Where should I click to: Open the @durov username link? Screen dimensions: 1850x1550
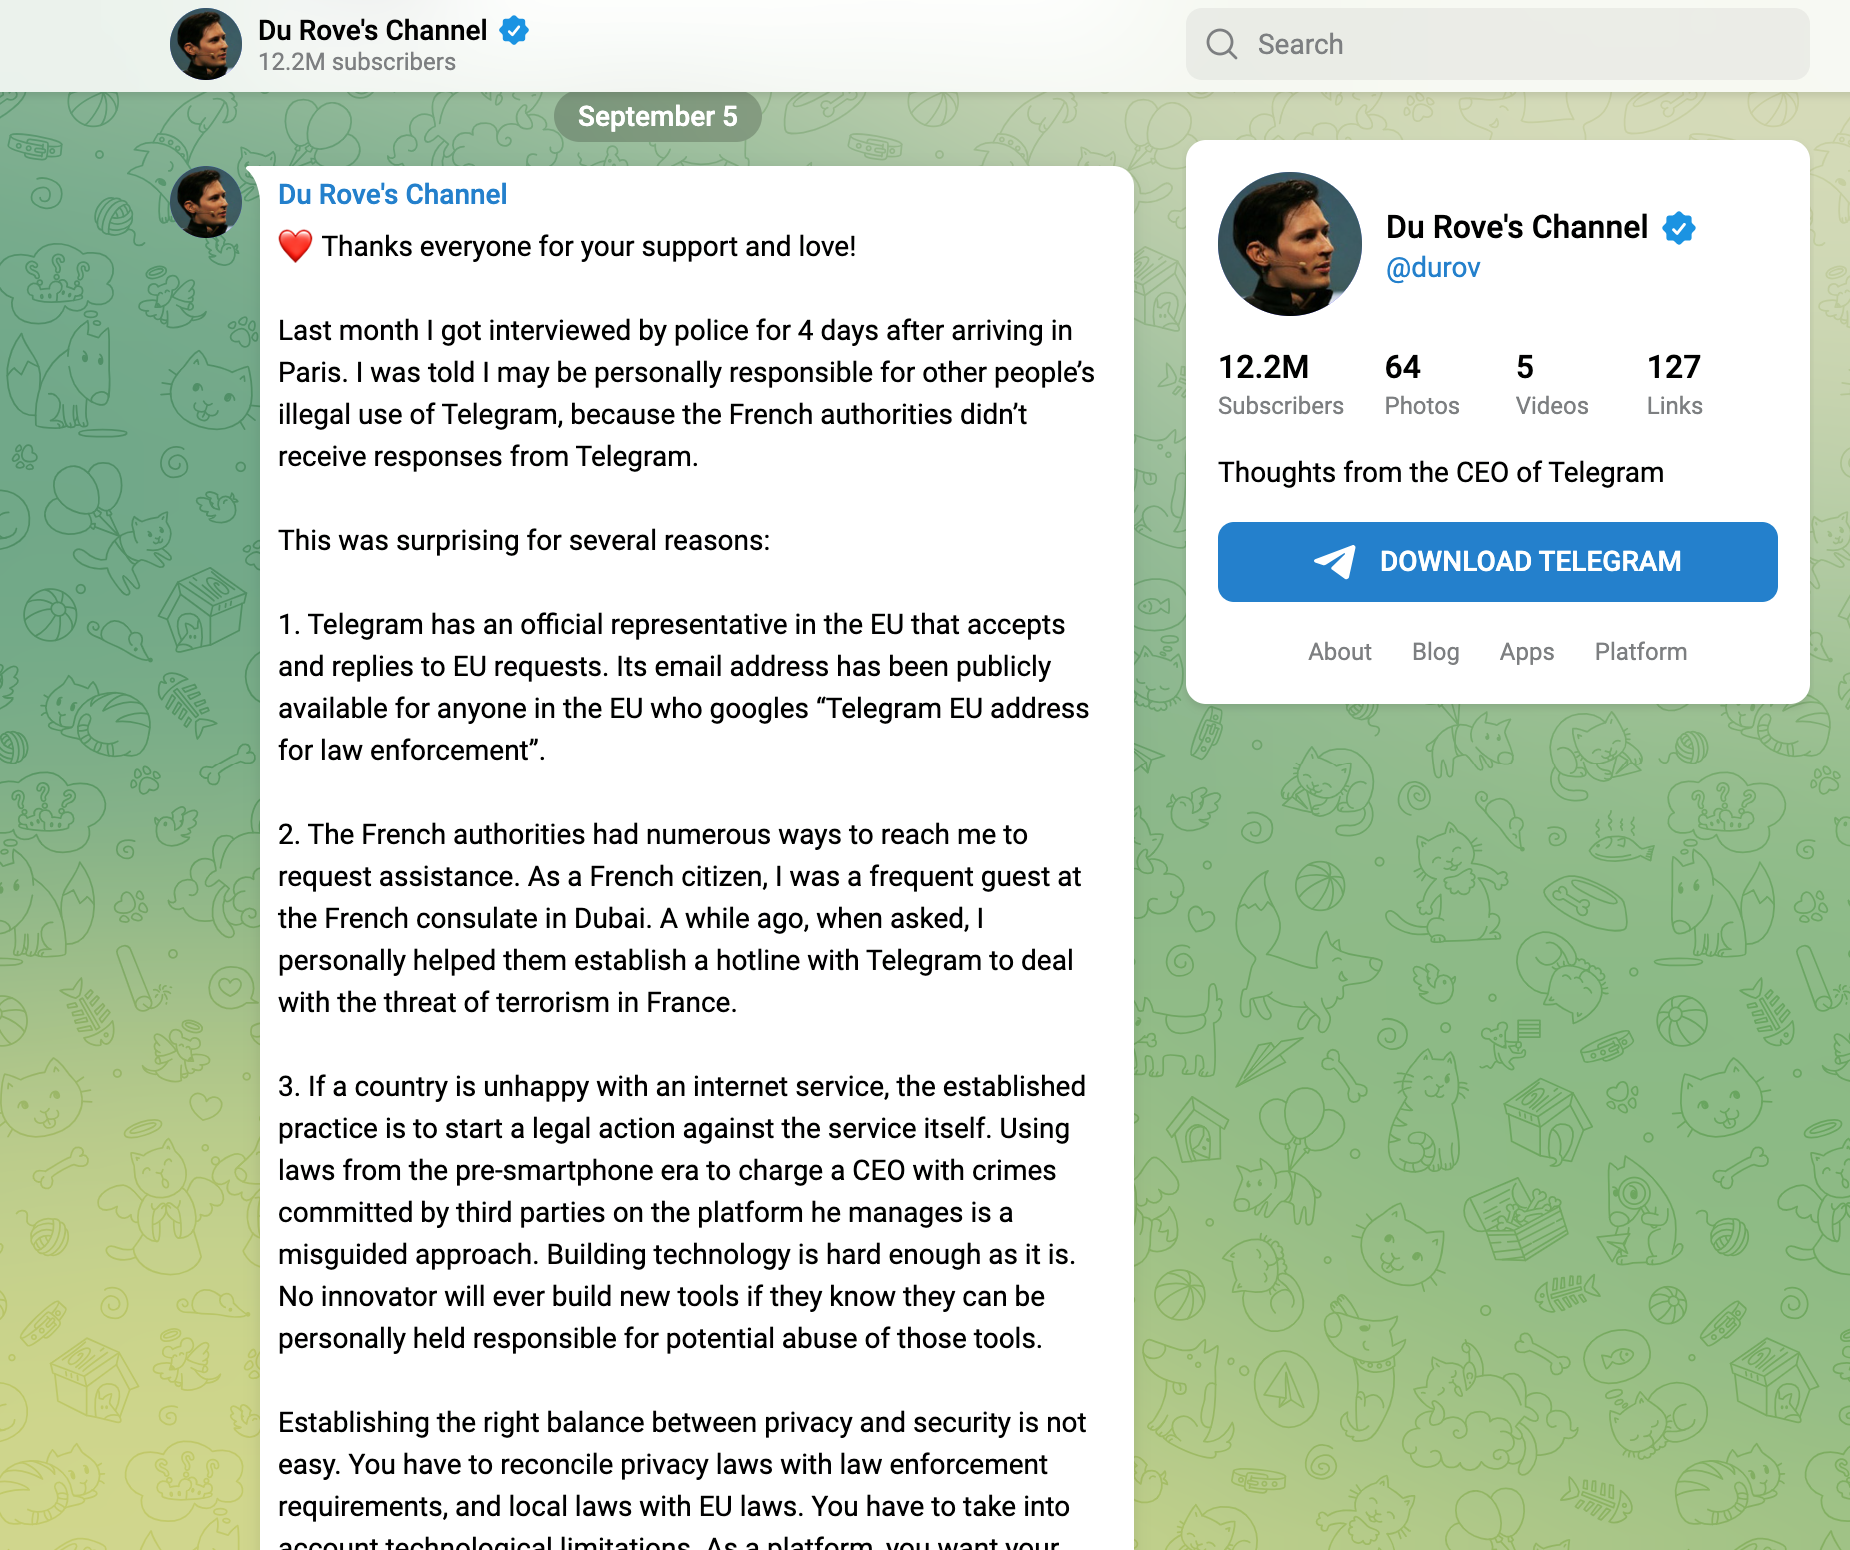pos(1432,268)
